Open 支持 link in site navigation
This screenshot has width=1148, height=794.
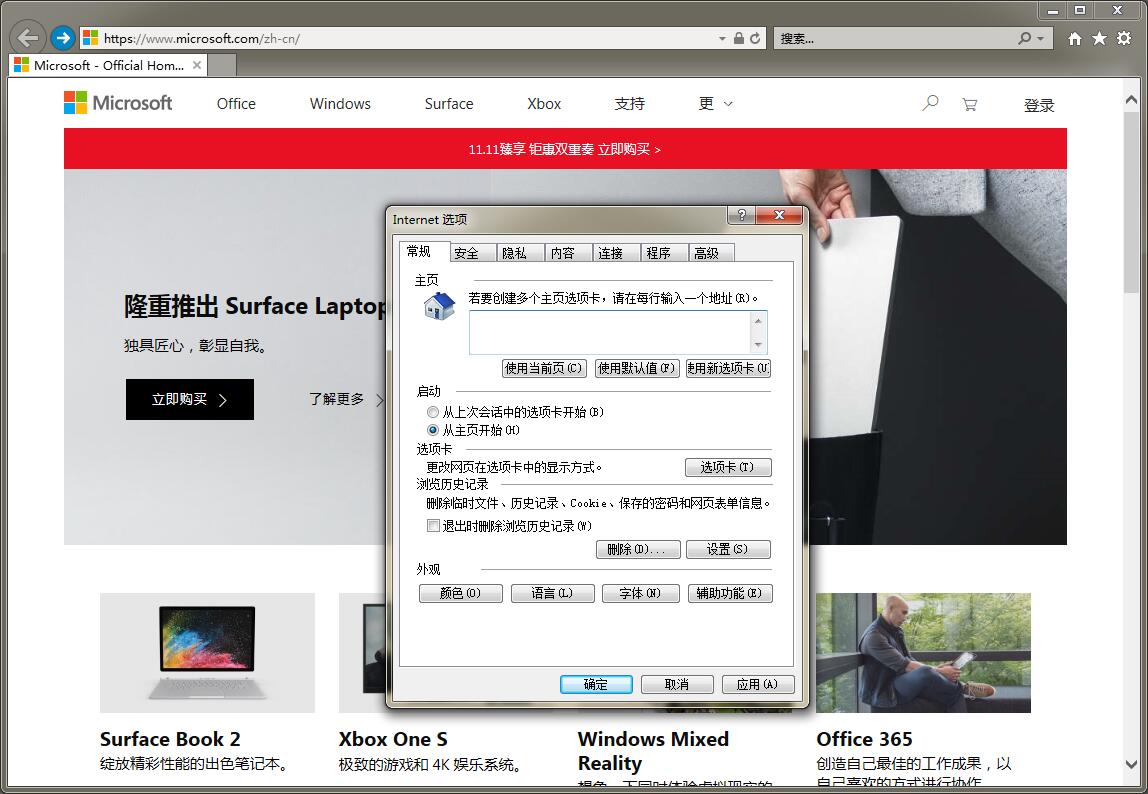coord(630,104)
